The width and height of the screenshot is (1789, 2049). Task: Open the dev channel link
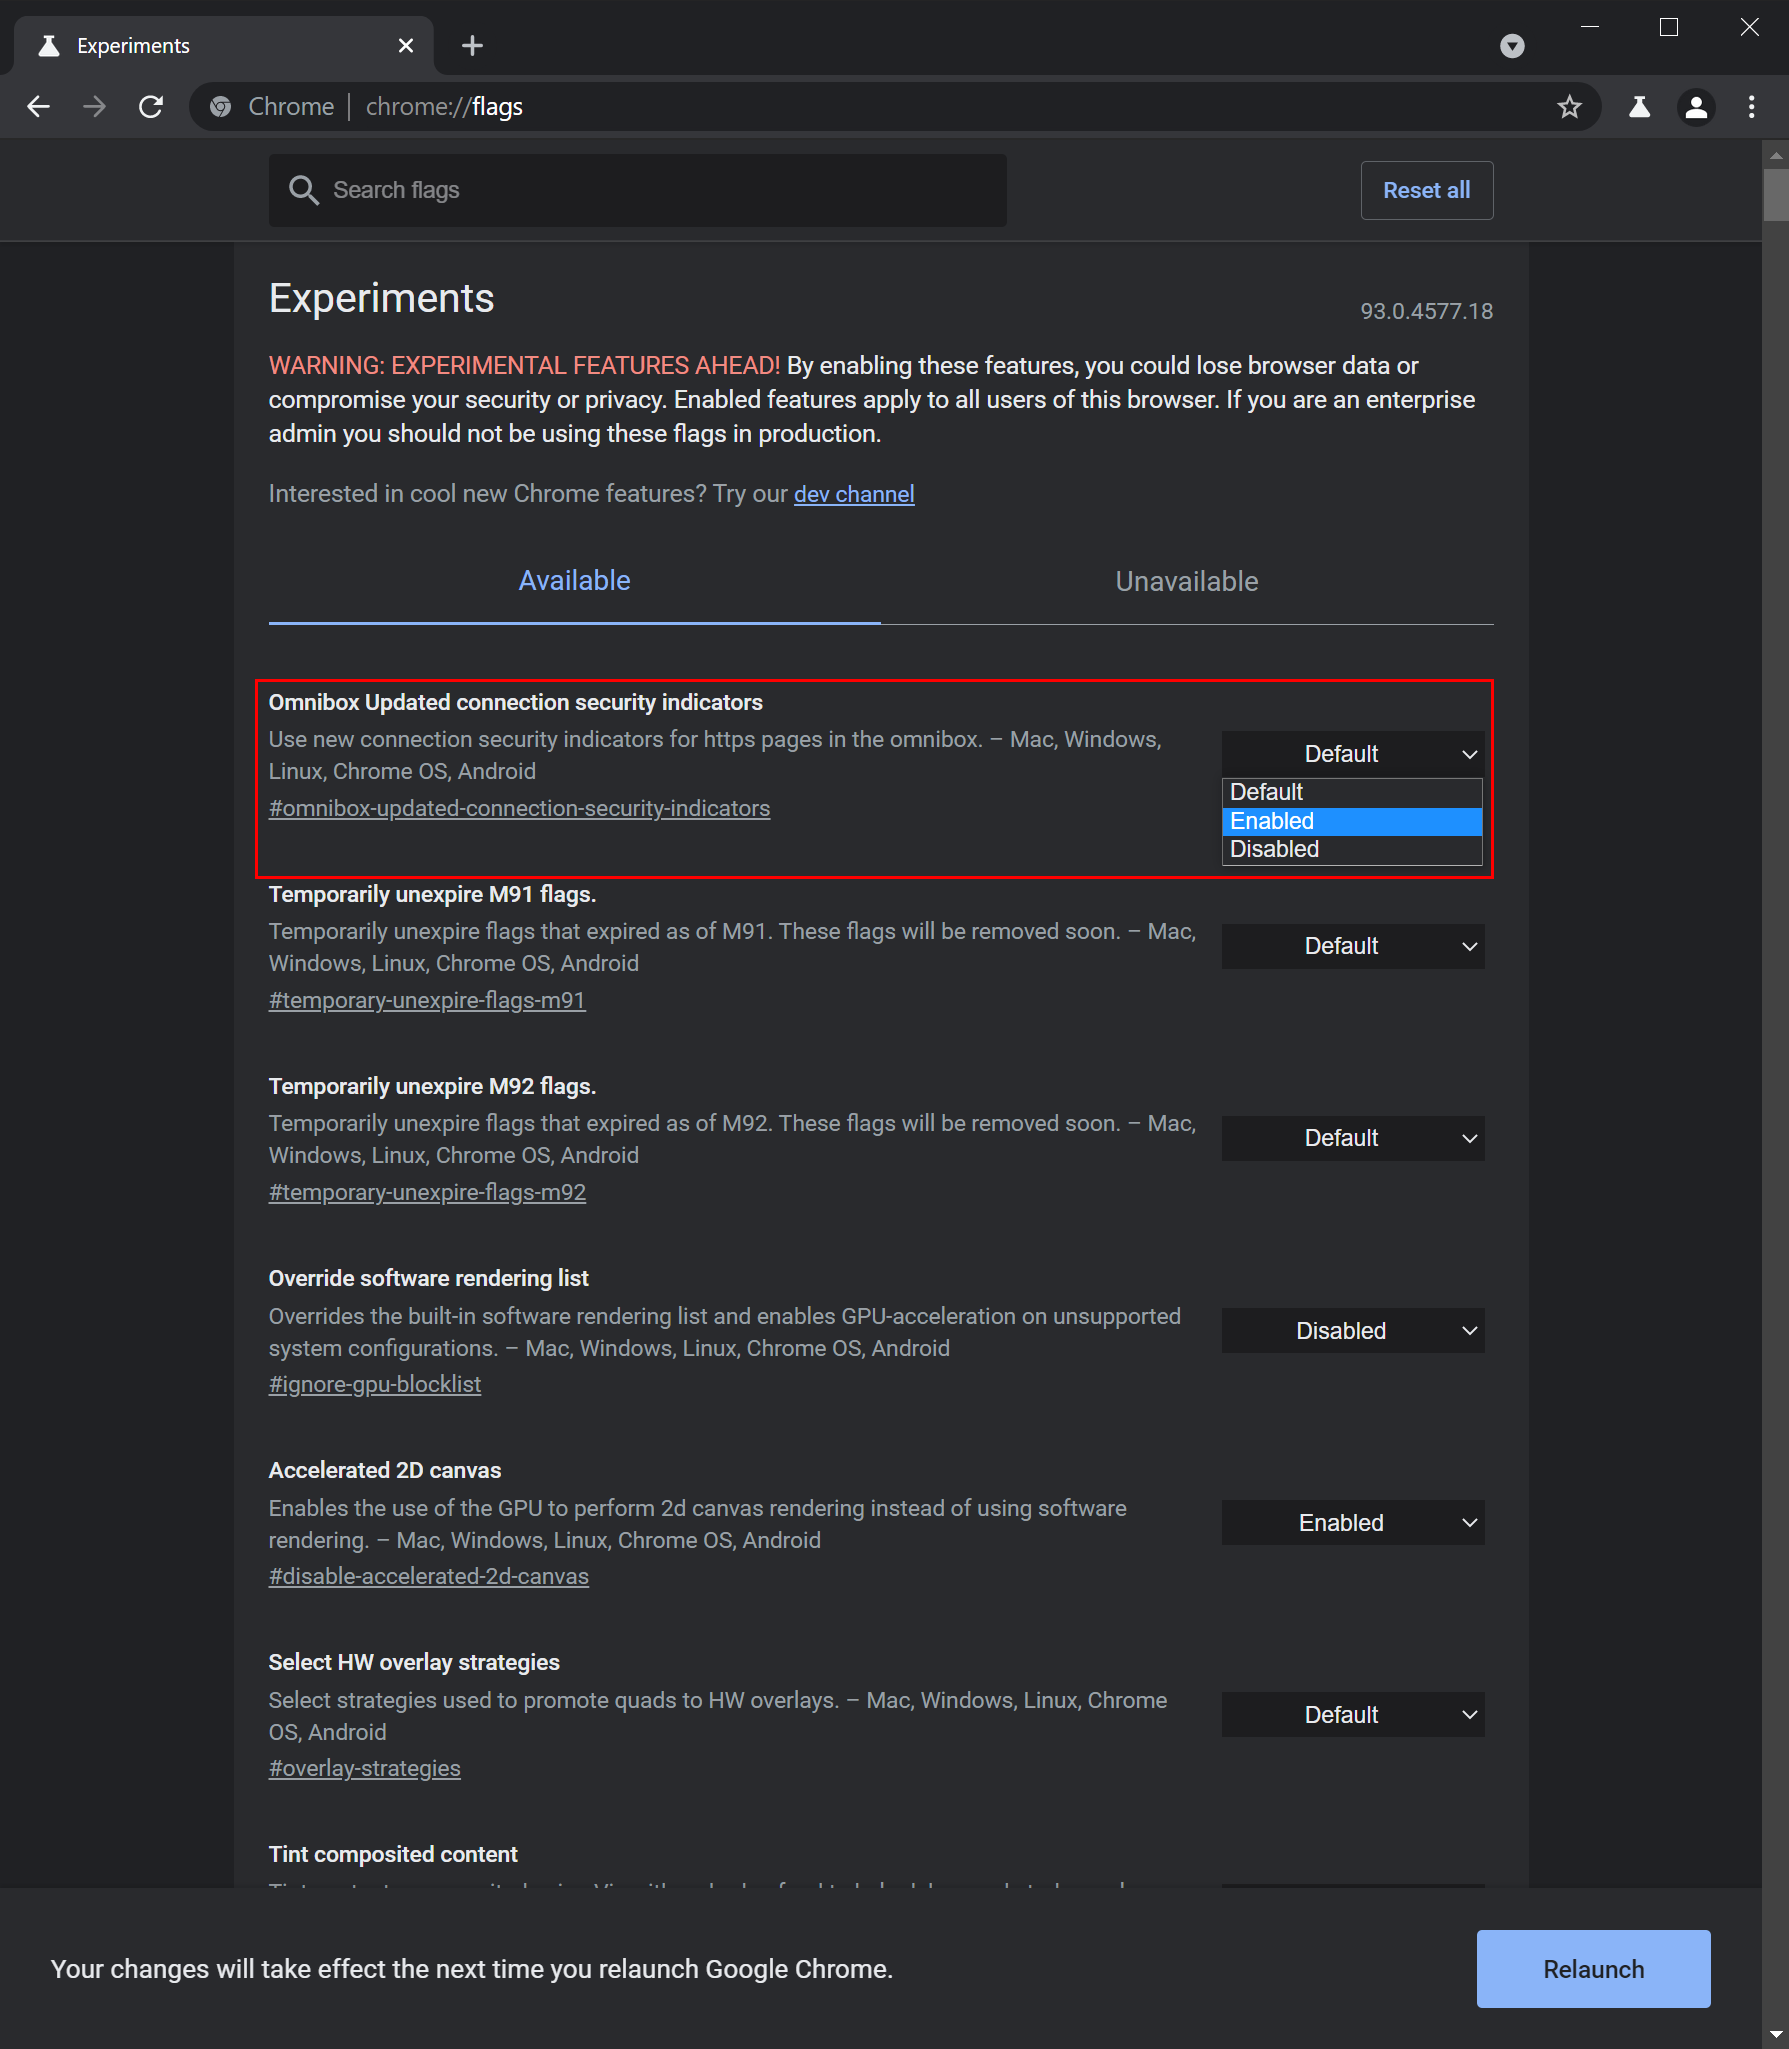854,494
